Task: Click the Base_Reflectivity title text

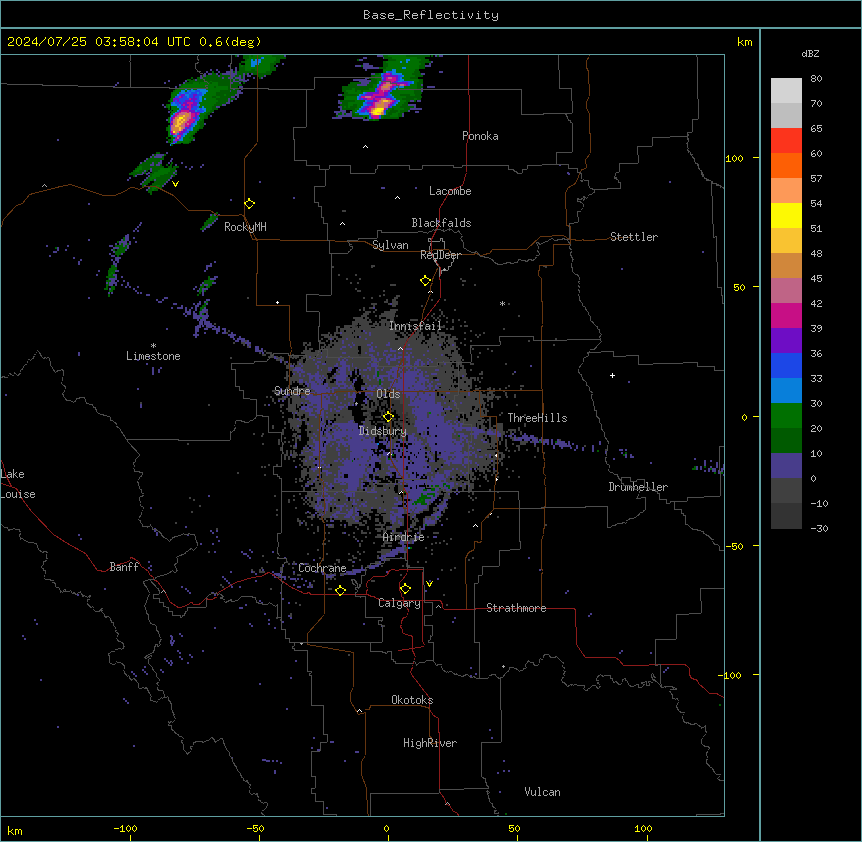Action: (x=431, y=15)
